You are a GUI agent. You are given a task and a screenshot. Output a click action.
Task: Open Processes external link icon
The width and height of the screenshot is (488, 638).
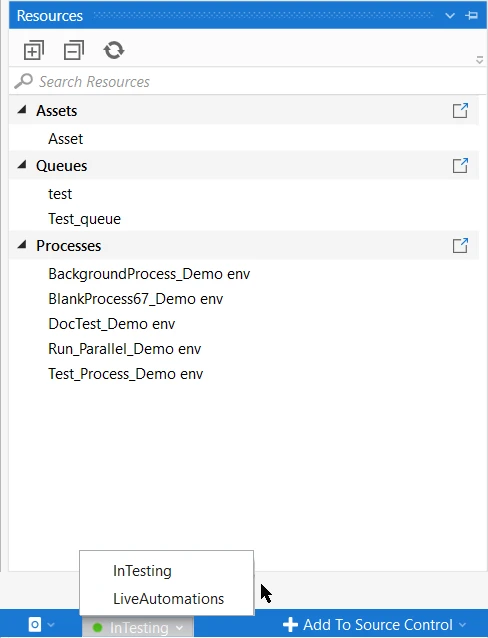[460, 245]
